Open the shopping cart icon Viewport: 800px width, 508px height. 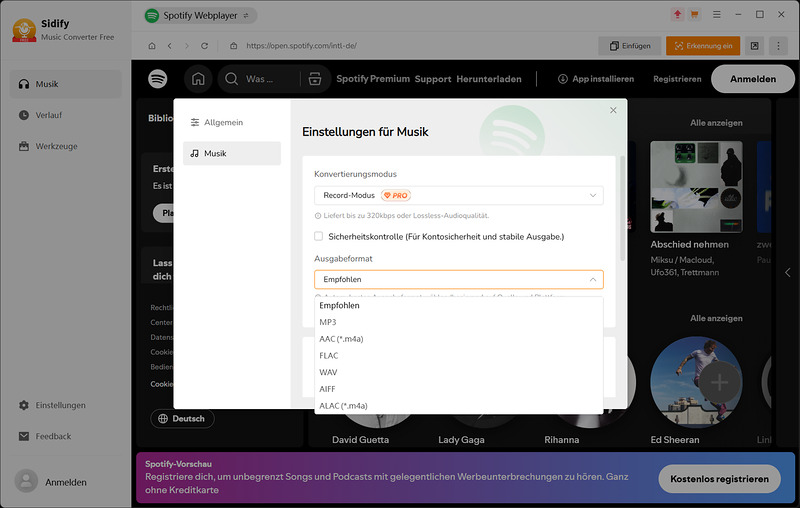point(694,15)
